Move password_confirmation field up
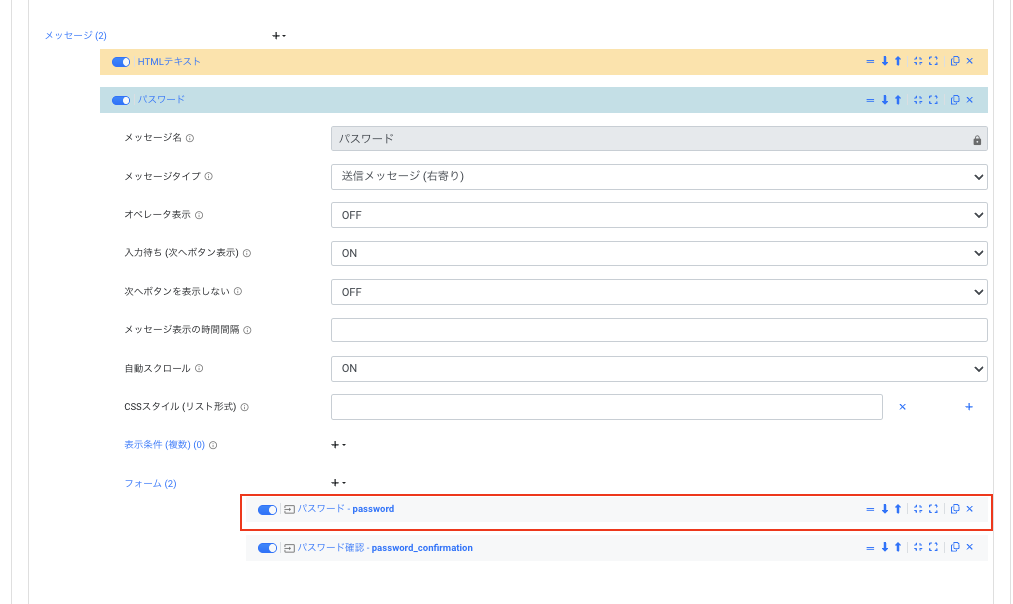Viewport: 1013px width, 604px height. (x=898, y=547)
